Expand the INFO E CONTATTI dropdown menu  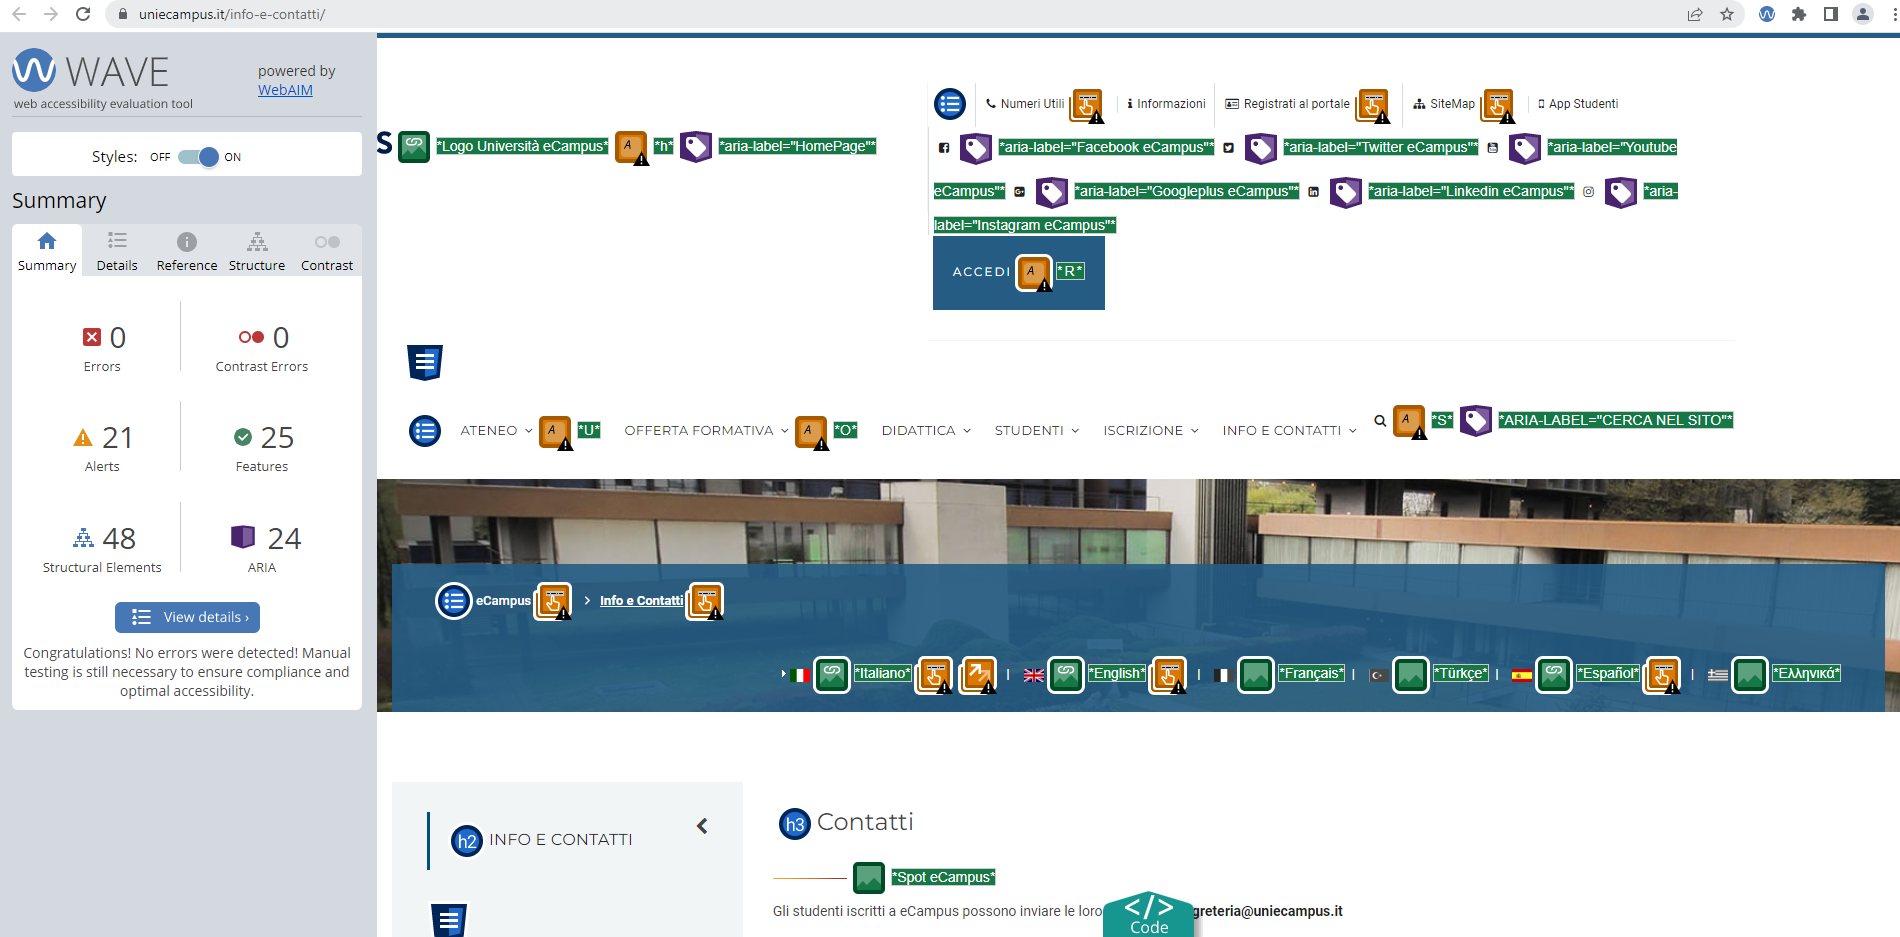coord(1289,431)
